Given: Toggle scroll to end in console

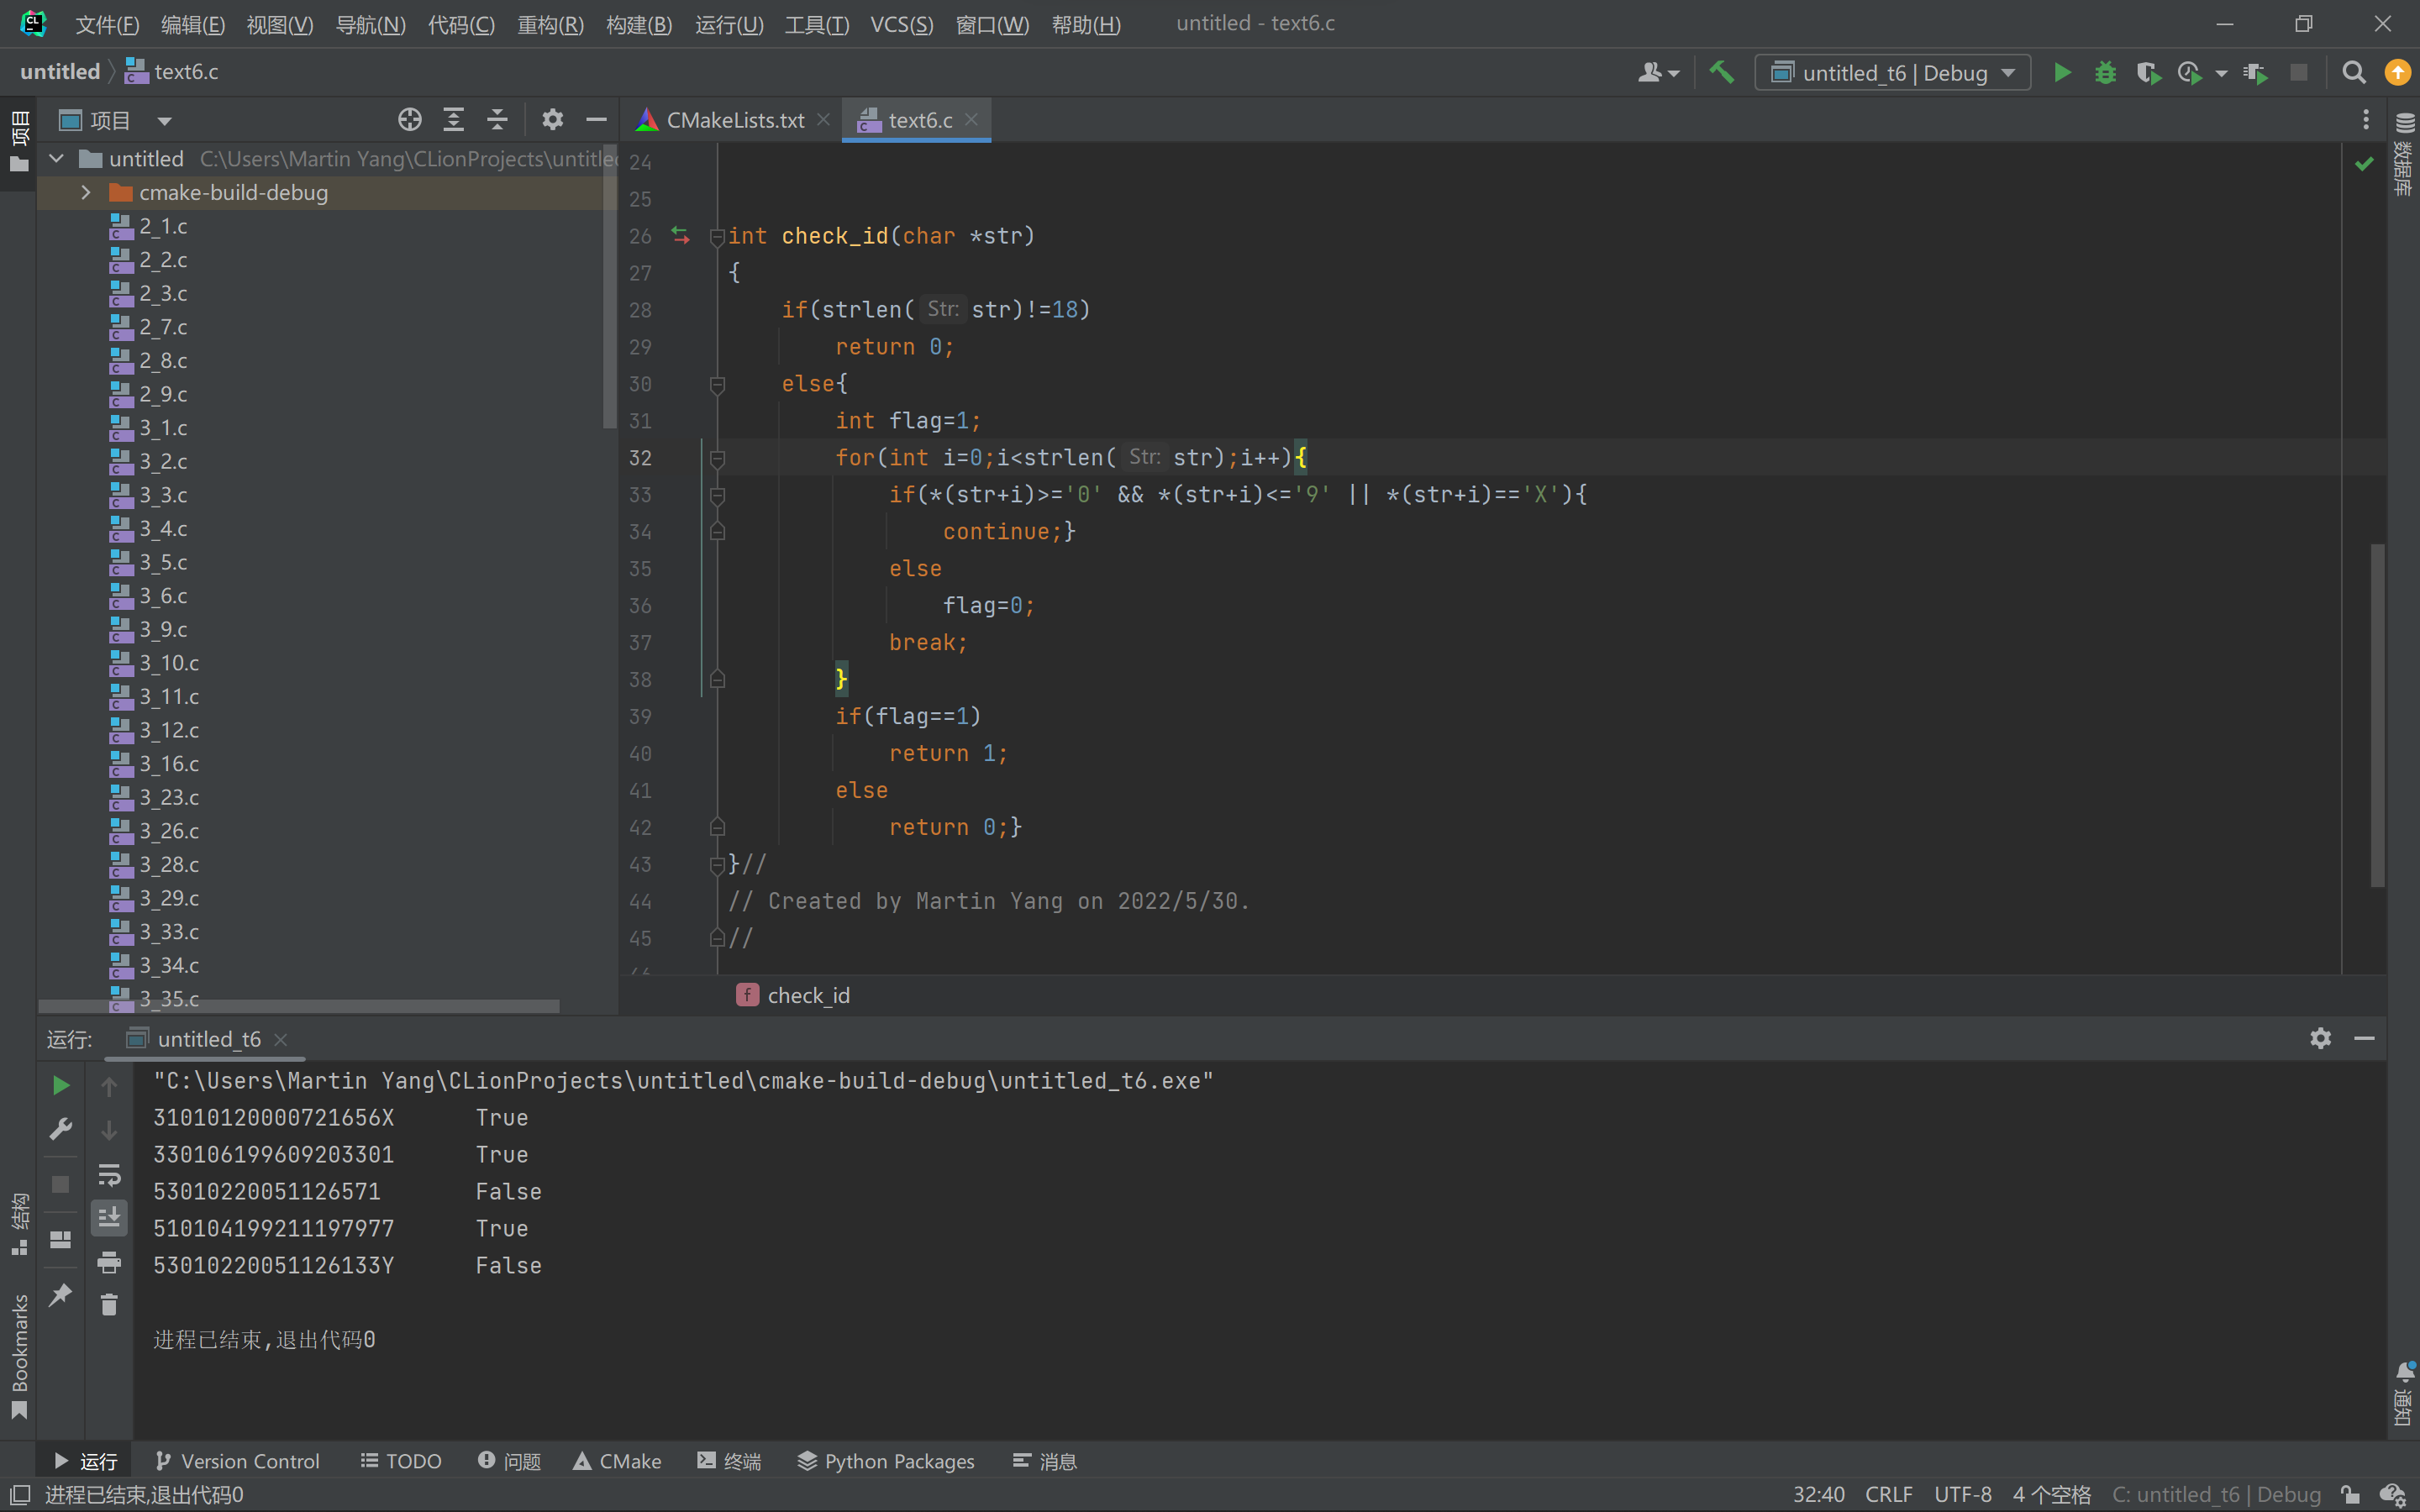Looking at the screenshot, I should pos(109,1217).
